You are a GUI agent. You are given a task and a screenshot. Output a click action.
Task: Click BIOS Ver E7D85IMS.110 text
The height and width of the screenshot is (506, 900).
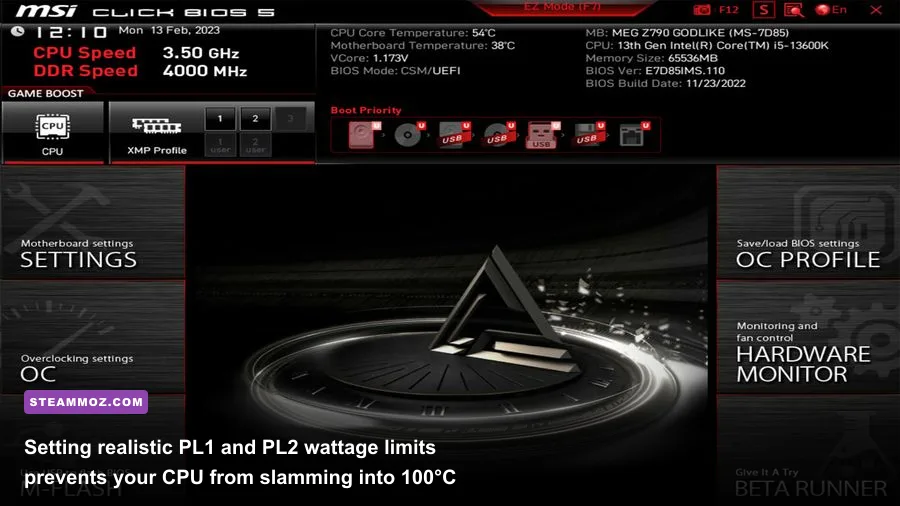point(655,71)
